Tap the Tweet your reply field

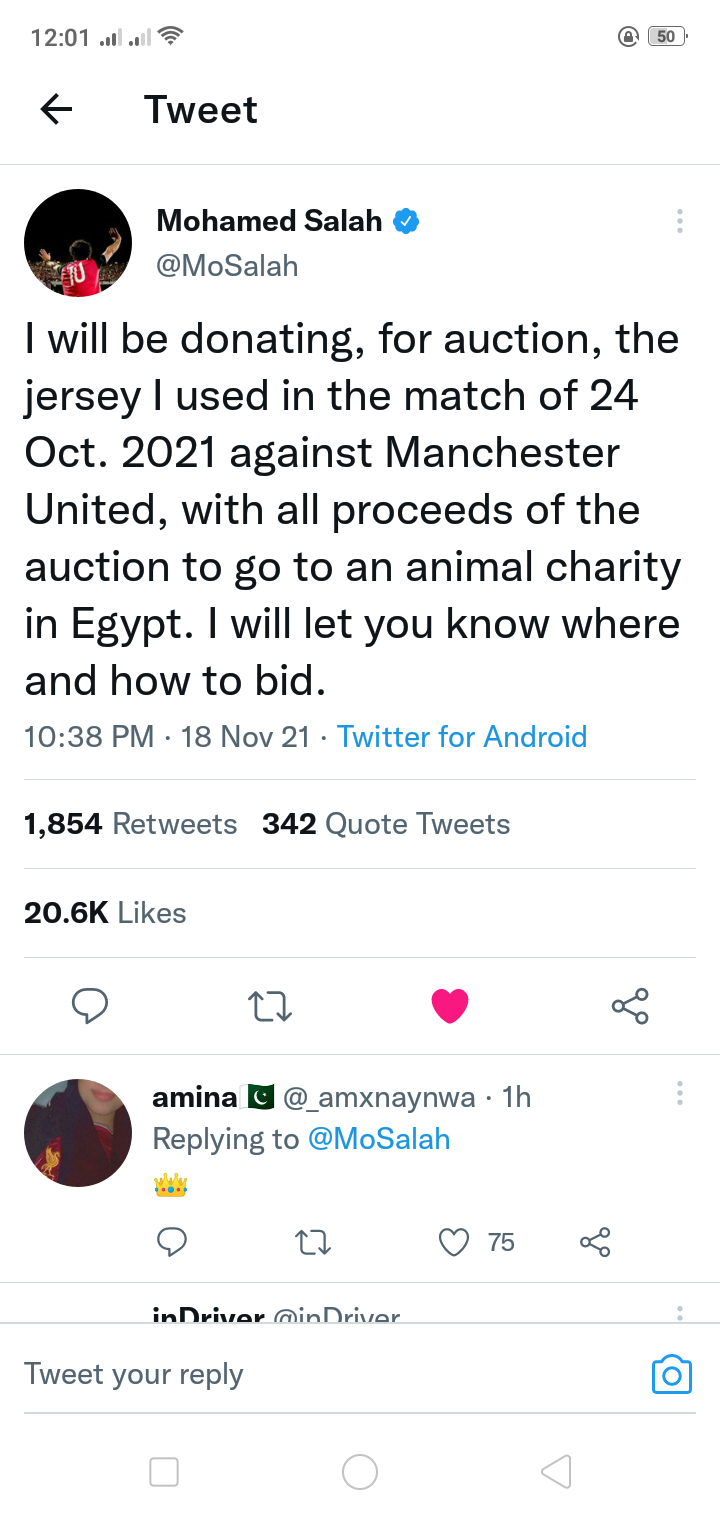pyautogui.click(x=300, y=1374)
